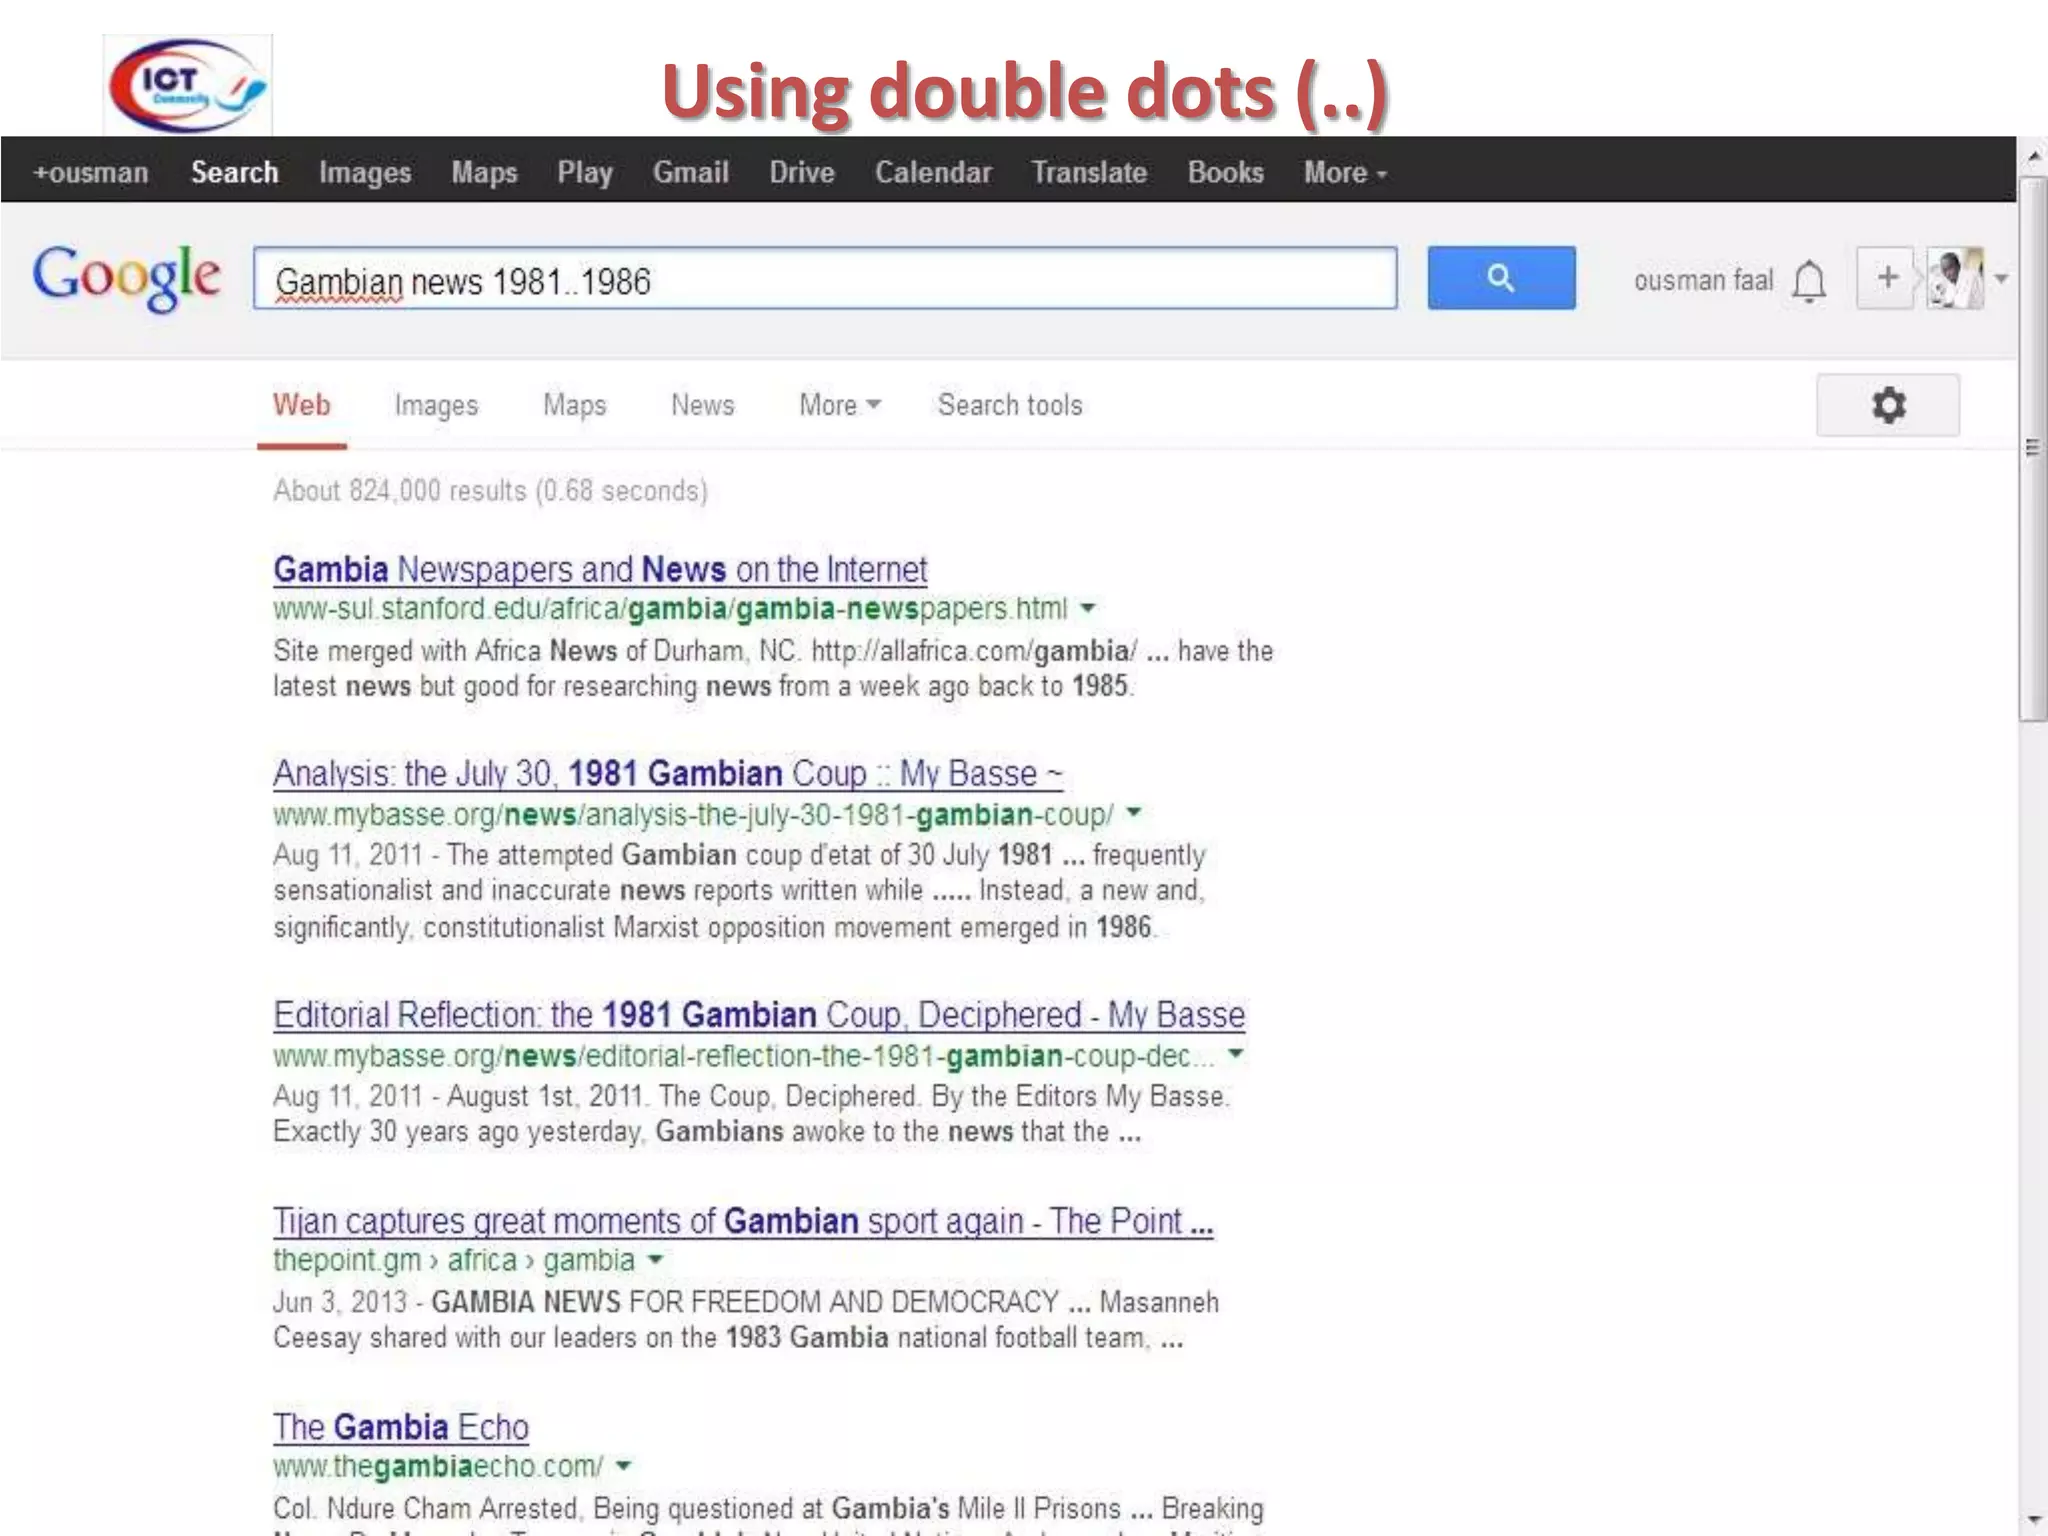This screenshot has width=2048, height=1536.
Task: Select the Web results tab
Action: (x=301, y=405)
